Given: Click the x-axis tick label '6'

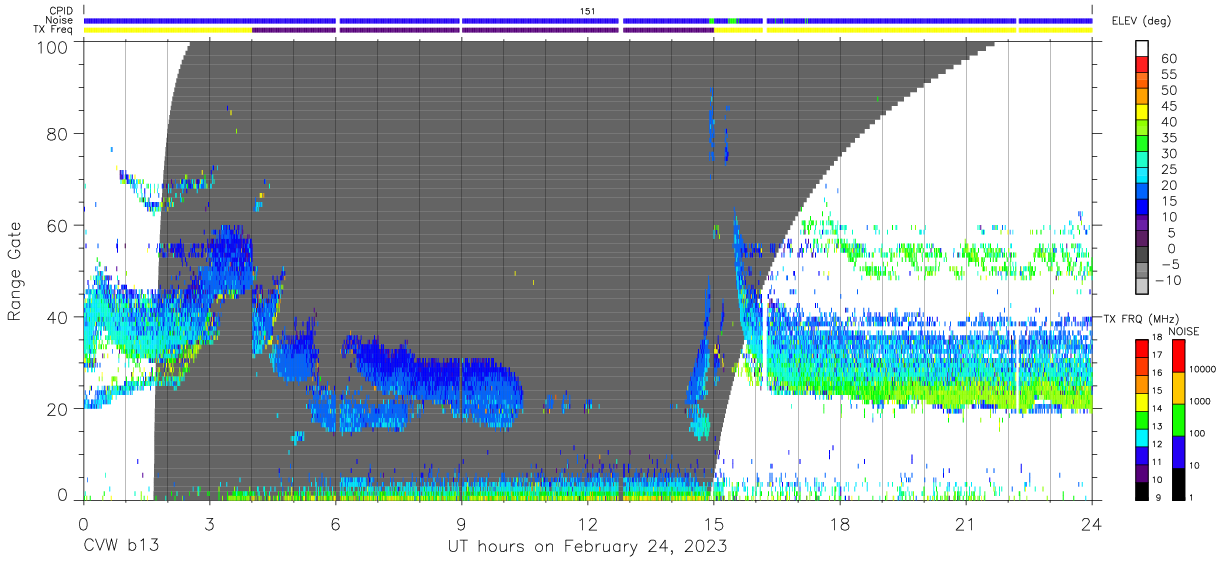Looking at the screenshot, I should pyautogui.click(x=335, y=522).
